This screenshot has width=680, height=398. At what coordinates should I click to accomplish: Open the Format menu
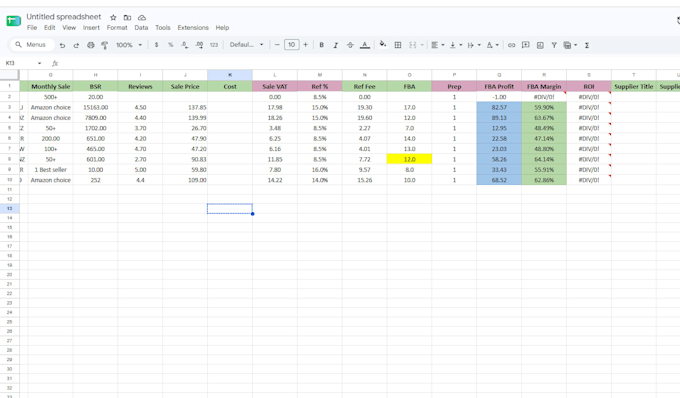coord(117,28)
